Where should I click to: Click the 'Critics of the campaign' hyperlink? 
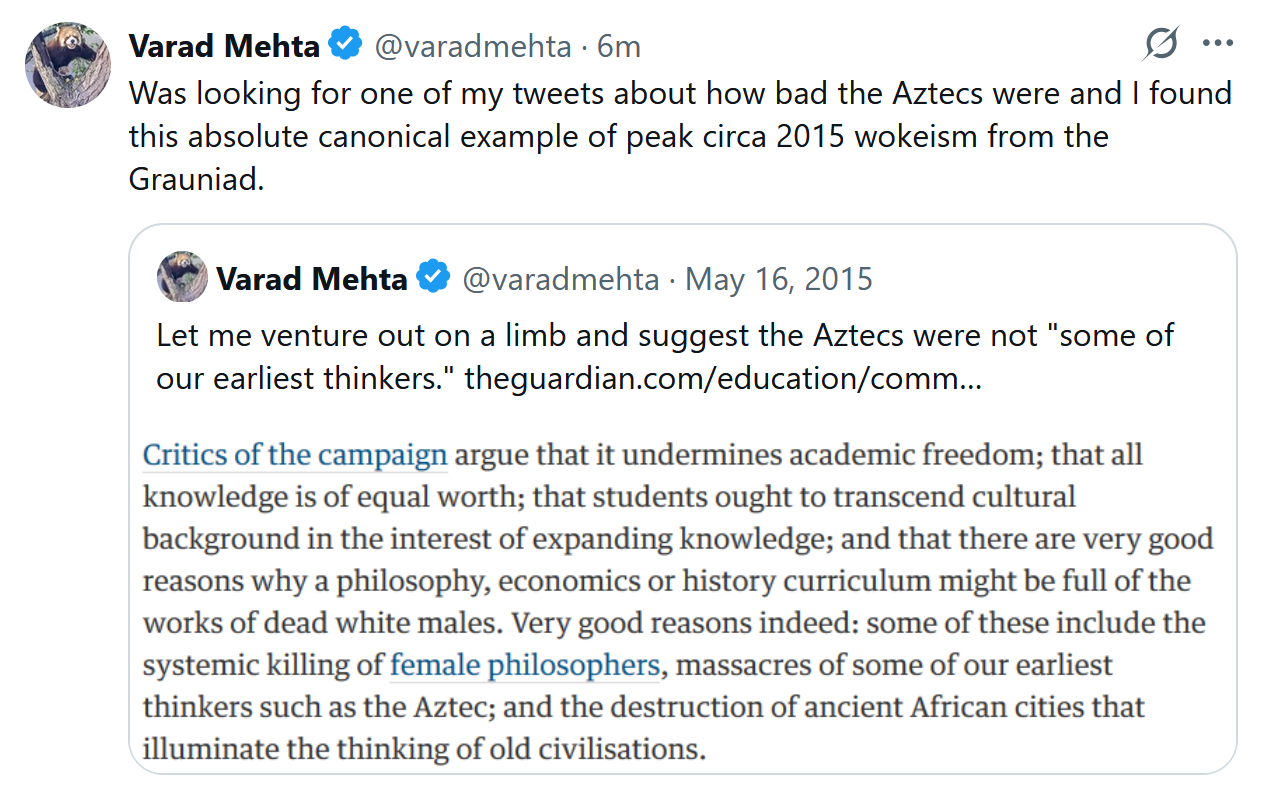[x=294, y=455]
